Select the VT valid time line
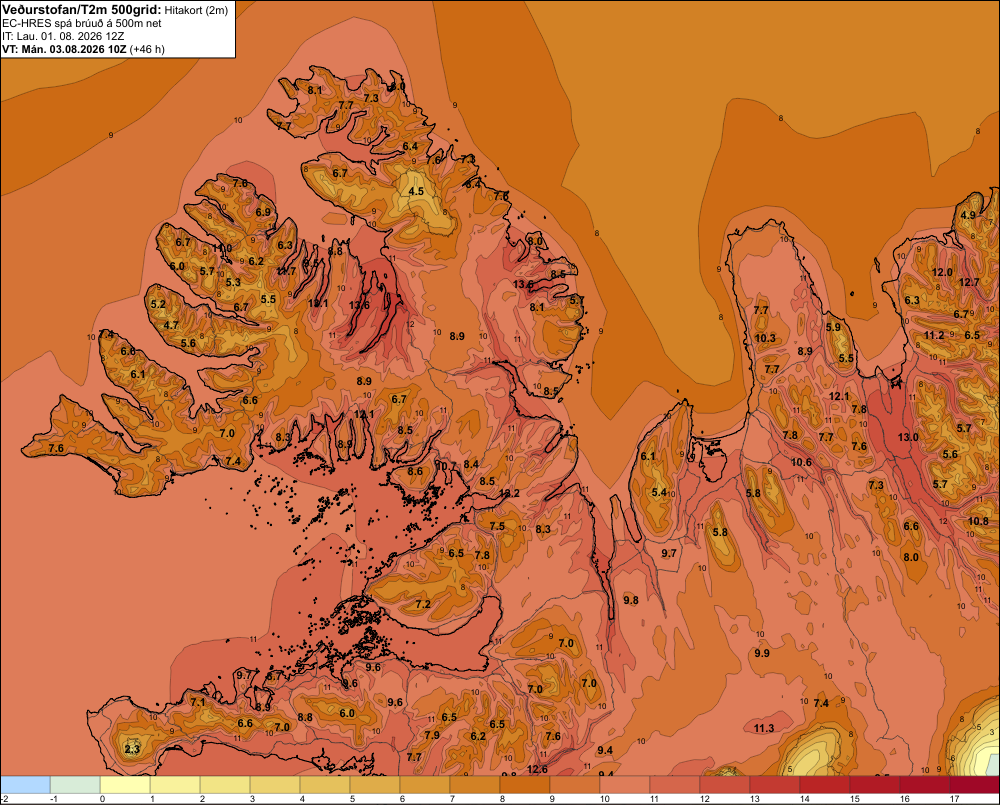This screenshot has width=1000, height=805. click(84, 49)
